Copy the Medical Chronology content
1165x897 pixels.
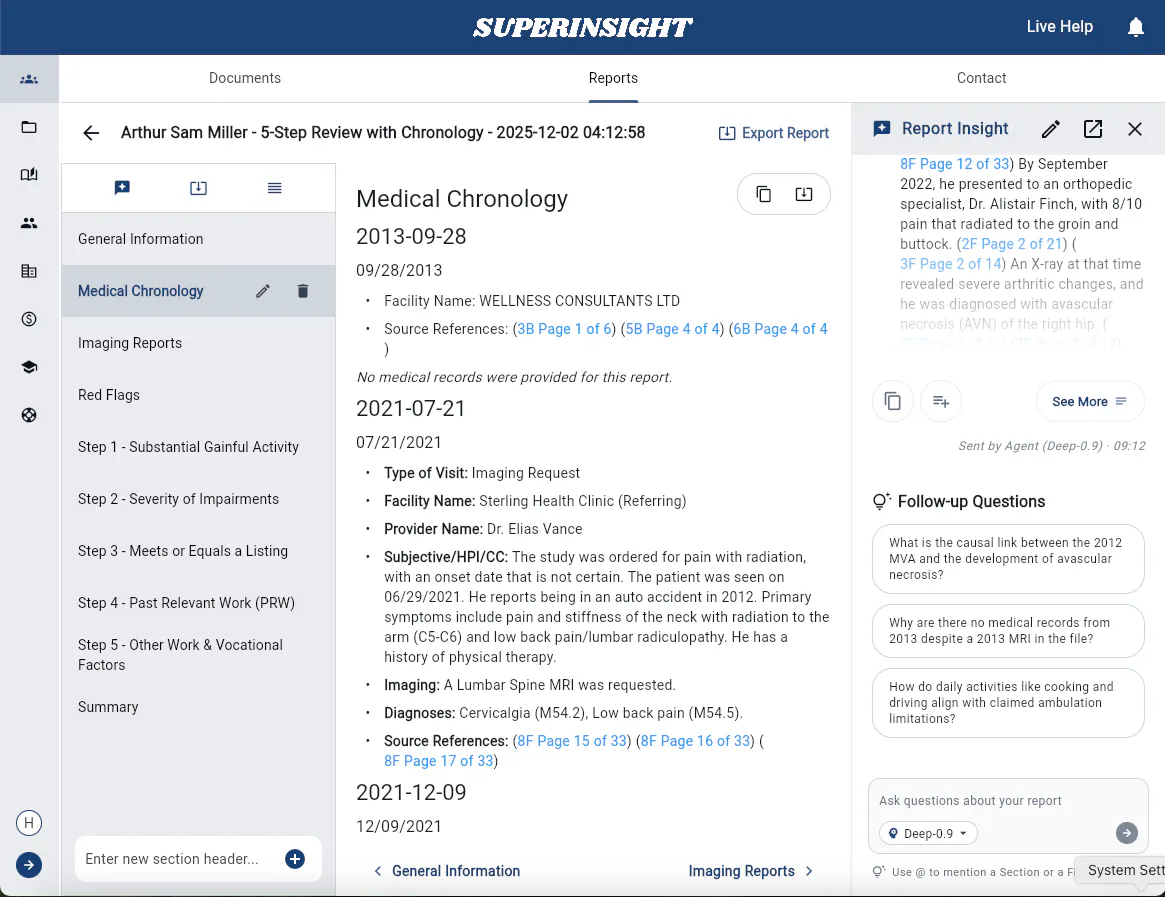pyautogui.click(x=764, y=194)
